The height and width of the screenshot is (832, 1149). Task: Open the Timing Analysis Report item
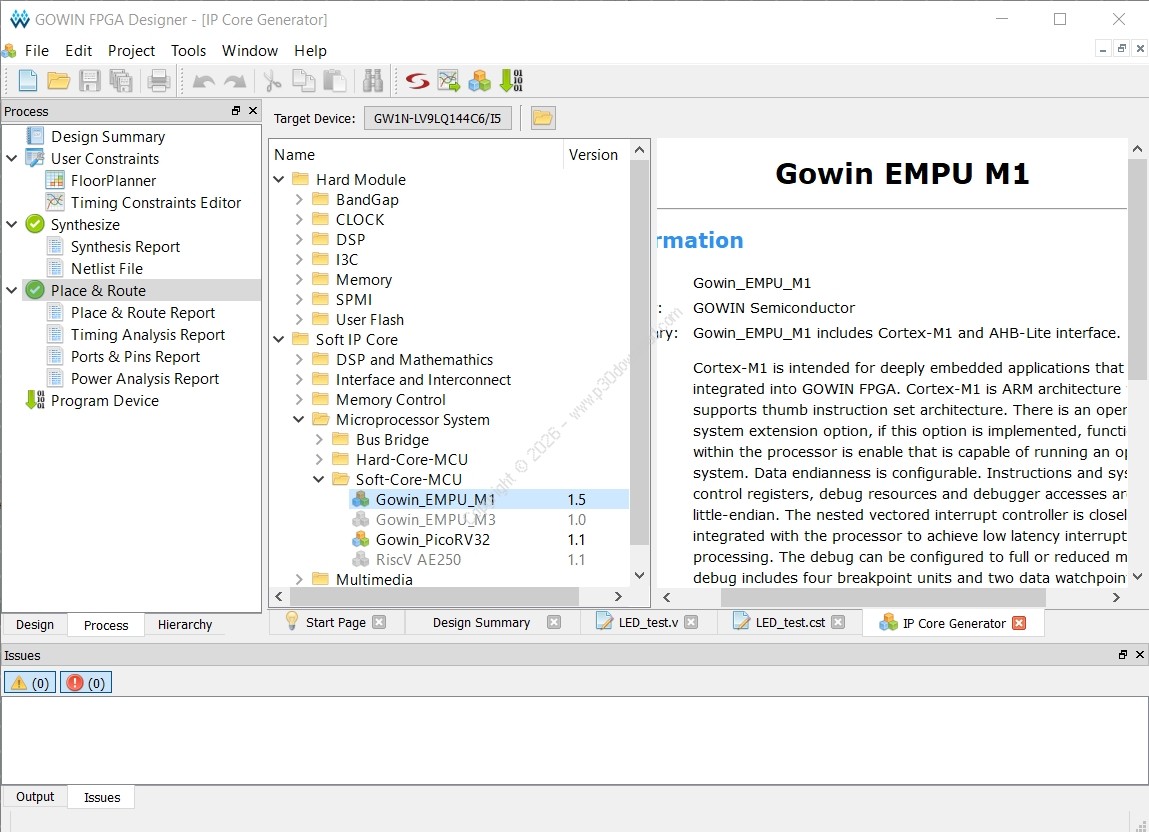pyautogui.click(x=148, y=334)
